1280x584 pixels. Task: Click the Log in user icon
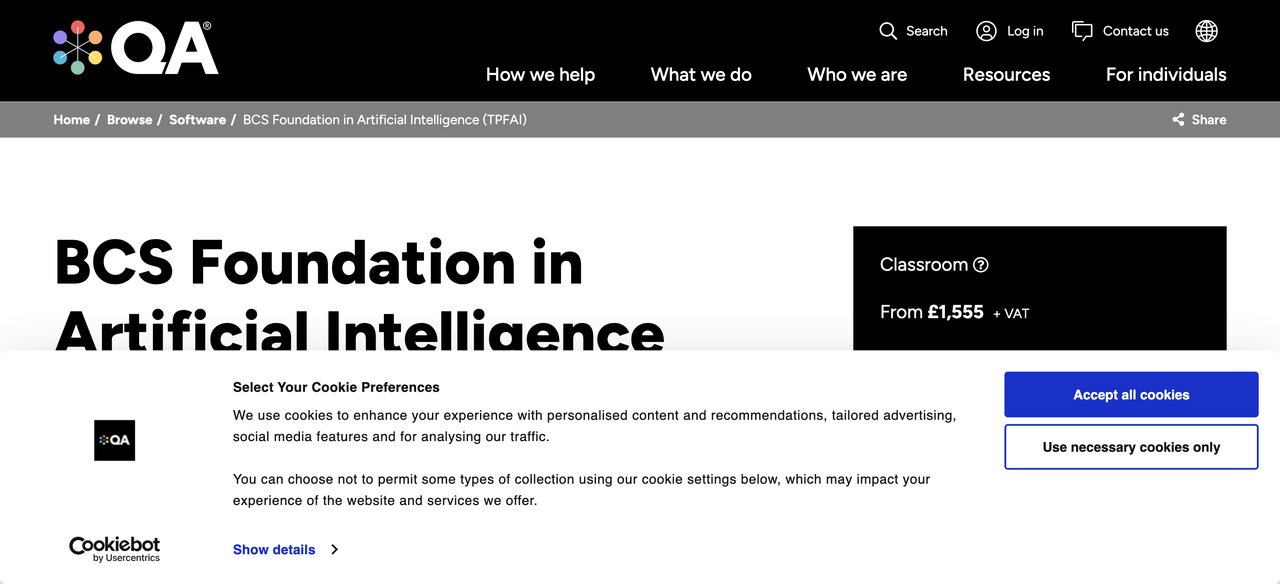point(986,31)
